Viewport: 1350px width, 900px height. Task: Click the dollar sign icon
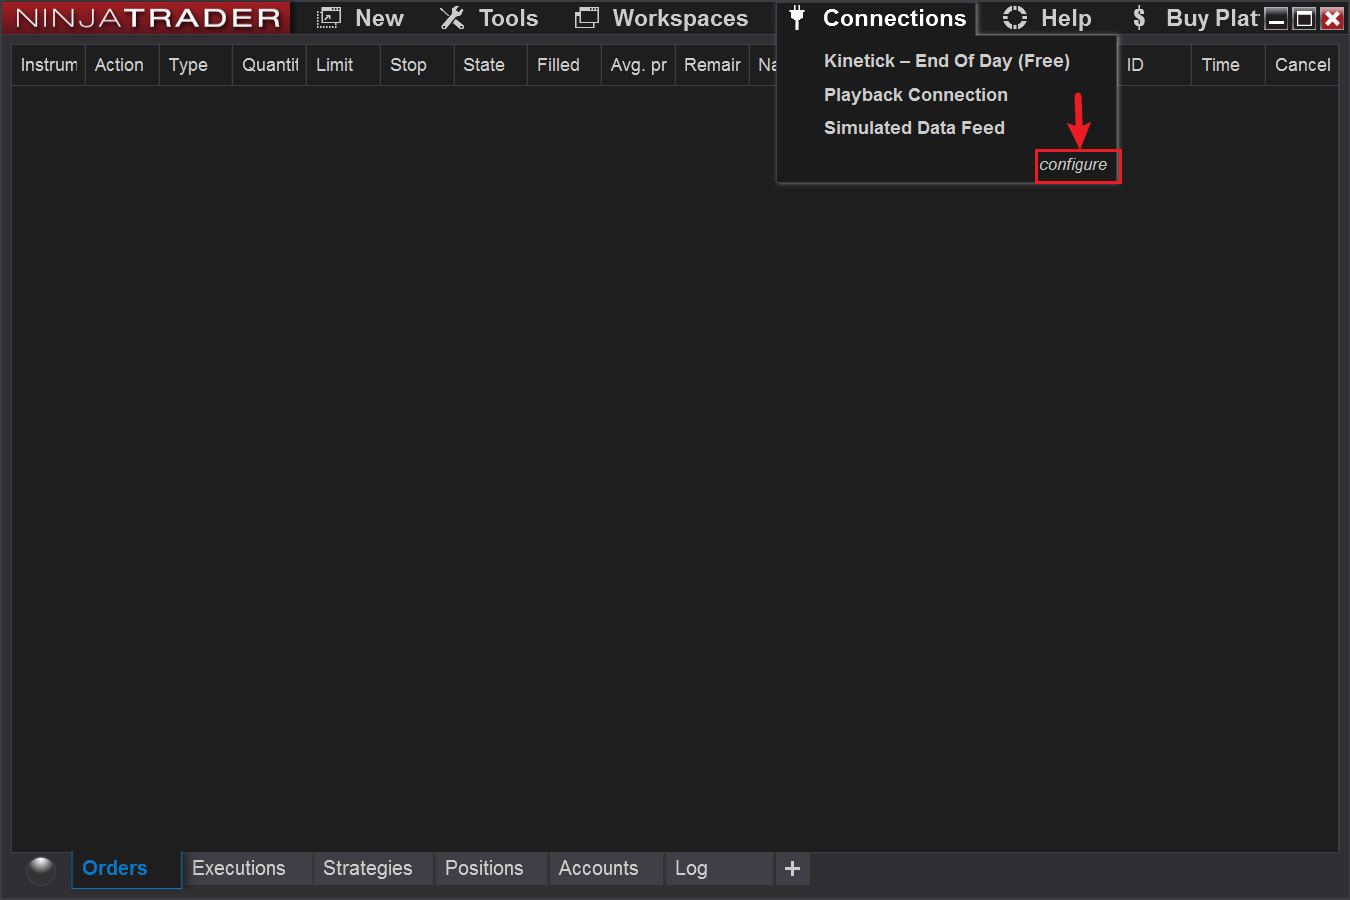(1139, 18)
